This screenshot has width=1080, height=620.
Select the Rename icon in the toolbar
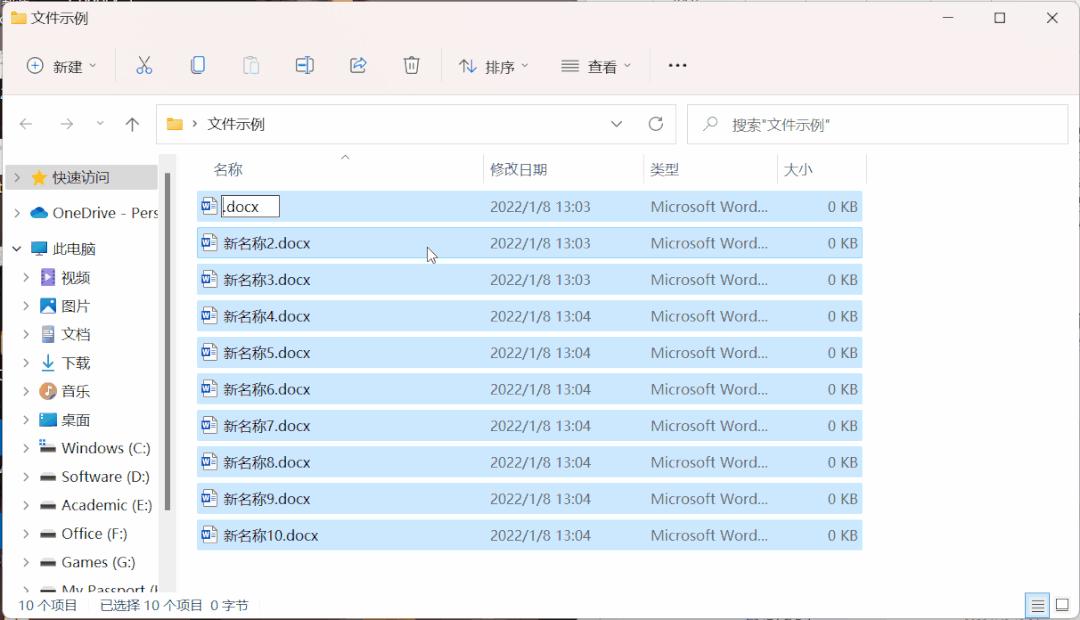[304, 65]
